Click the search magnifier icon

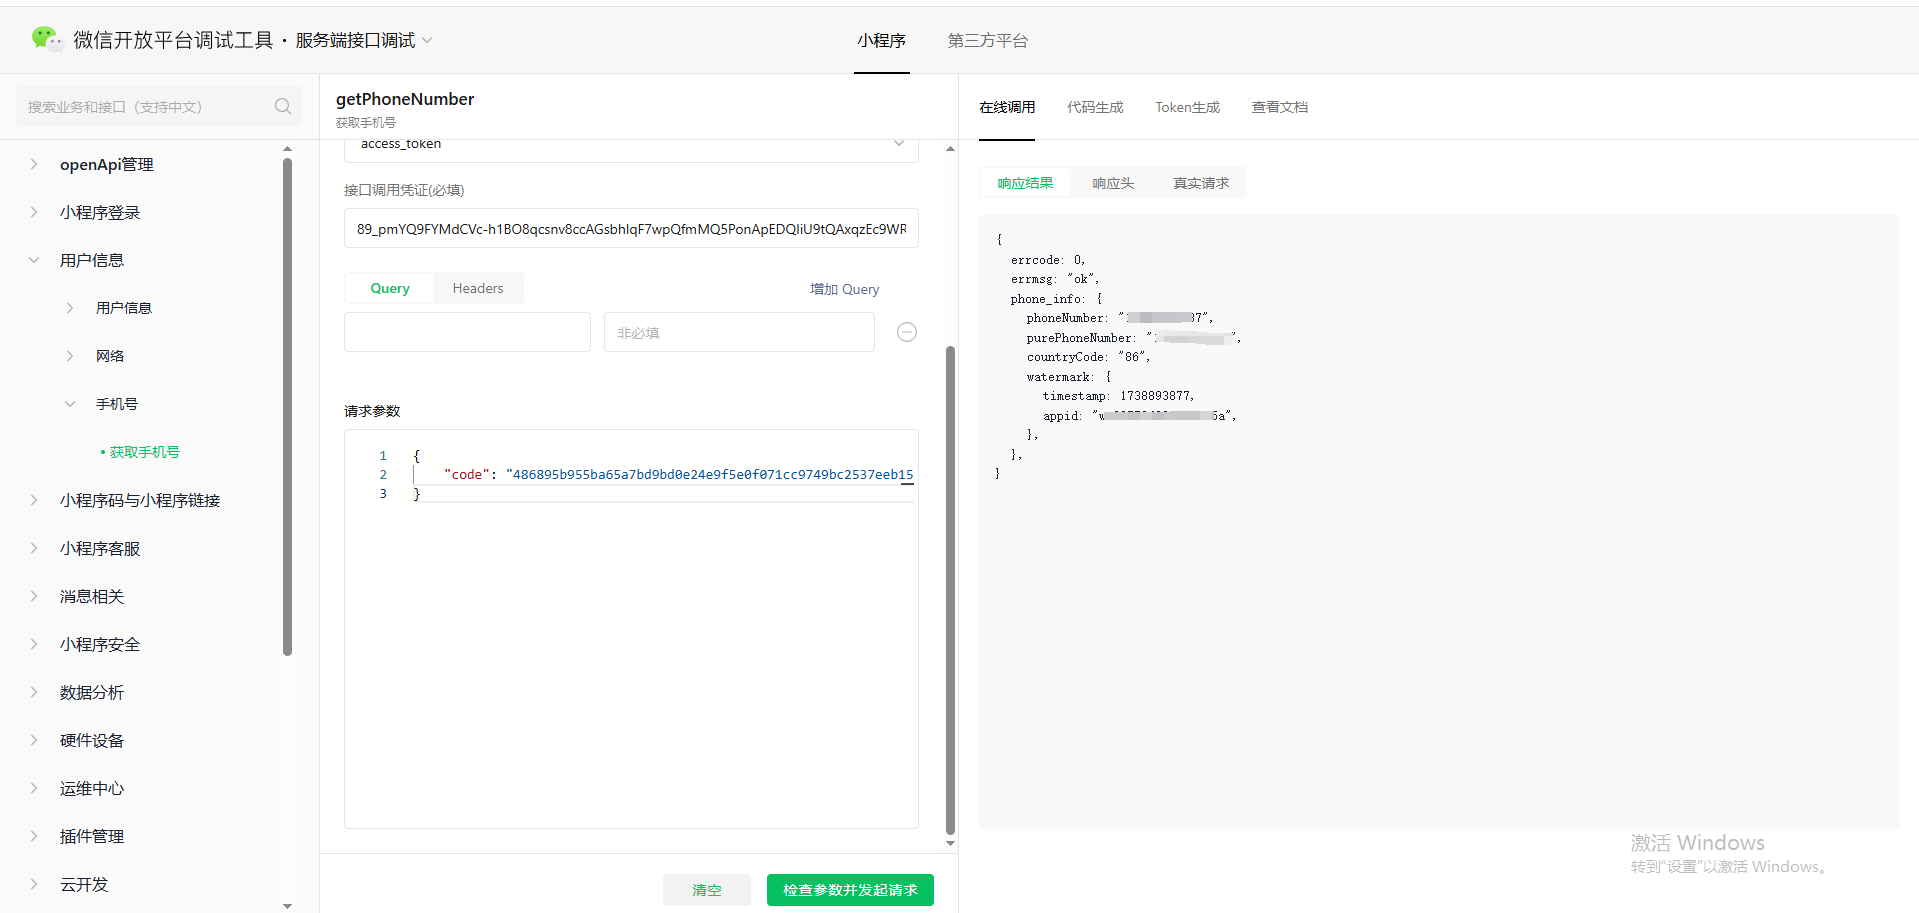(x=283, y=106)
